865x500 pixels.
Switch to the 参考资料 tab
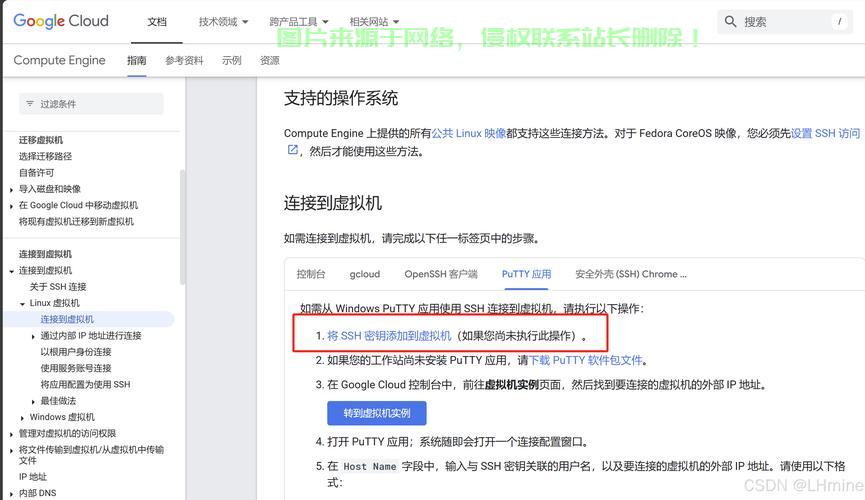pos(184,60)
